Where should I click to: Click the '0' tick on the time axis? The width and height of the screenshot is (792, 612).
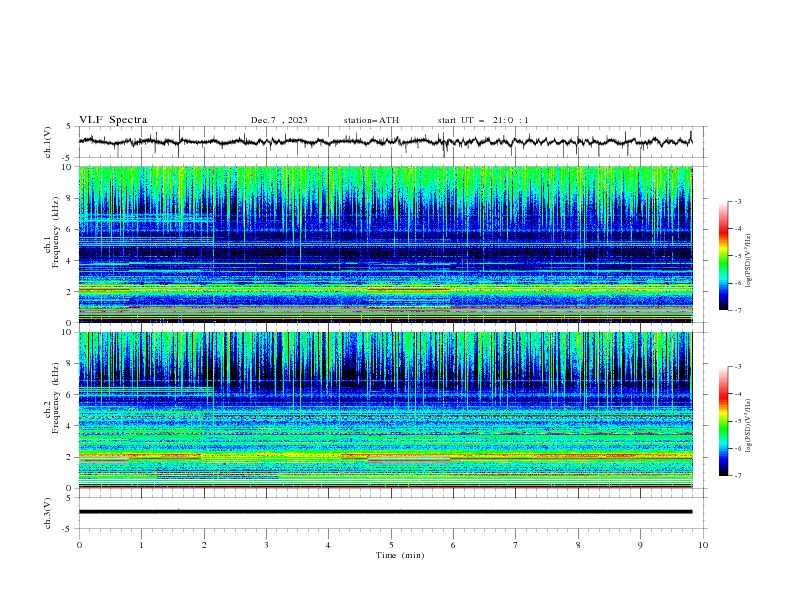79,545
